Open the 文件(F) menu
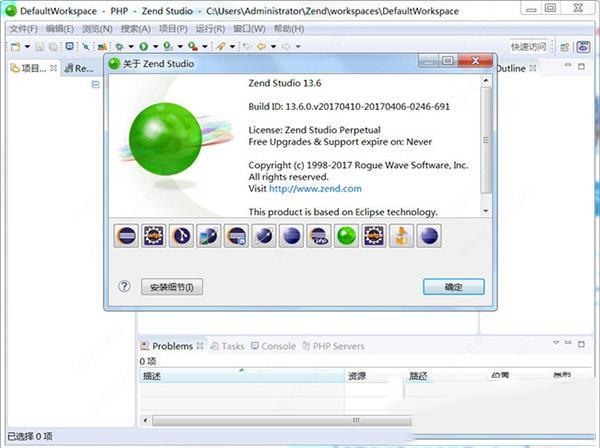The height and width of the screenshot is (448, 600). (x=23, y=29)
